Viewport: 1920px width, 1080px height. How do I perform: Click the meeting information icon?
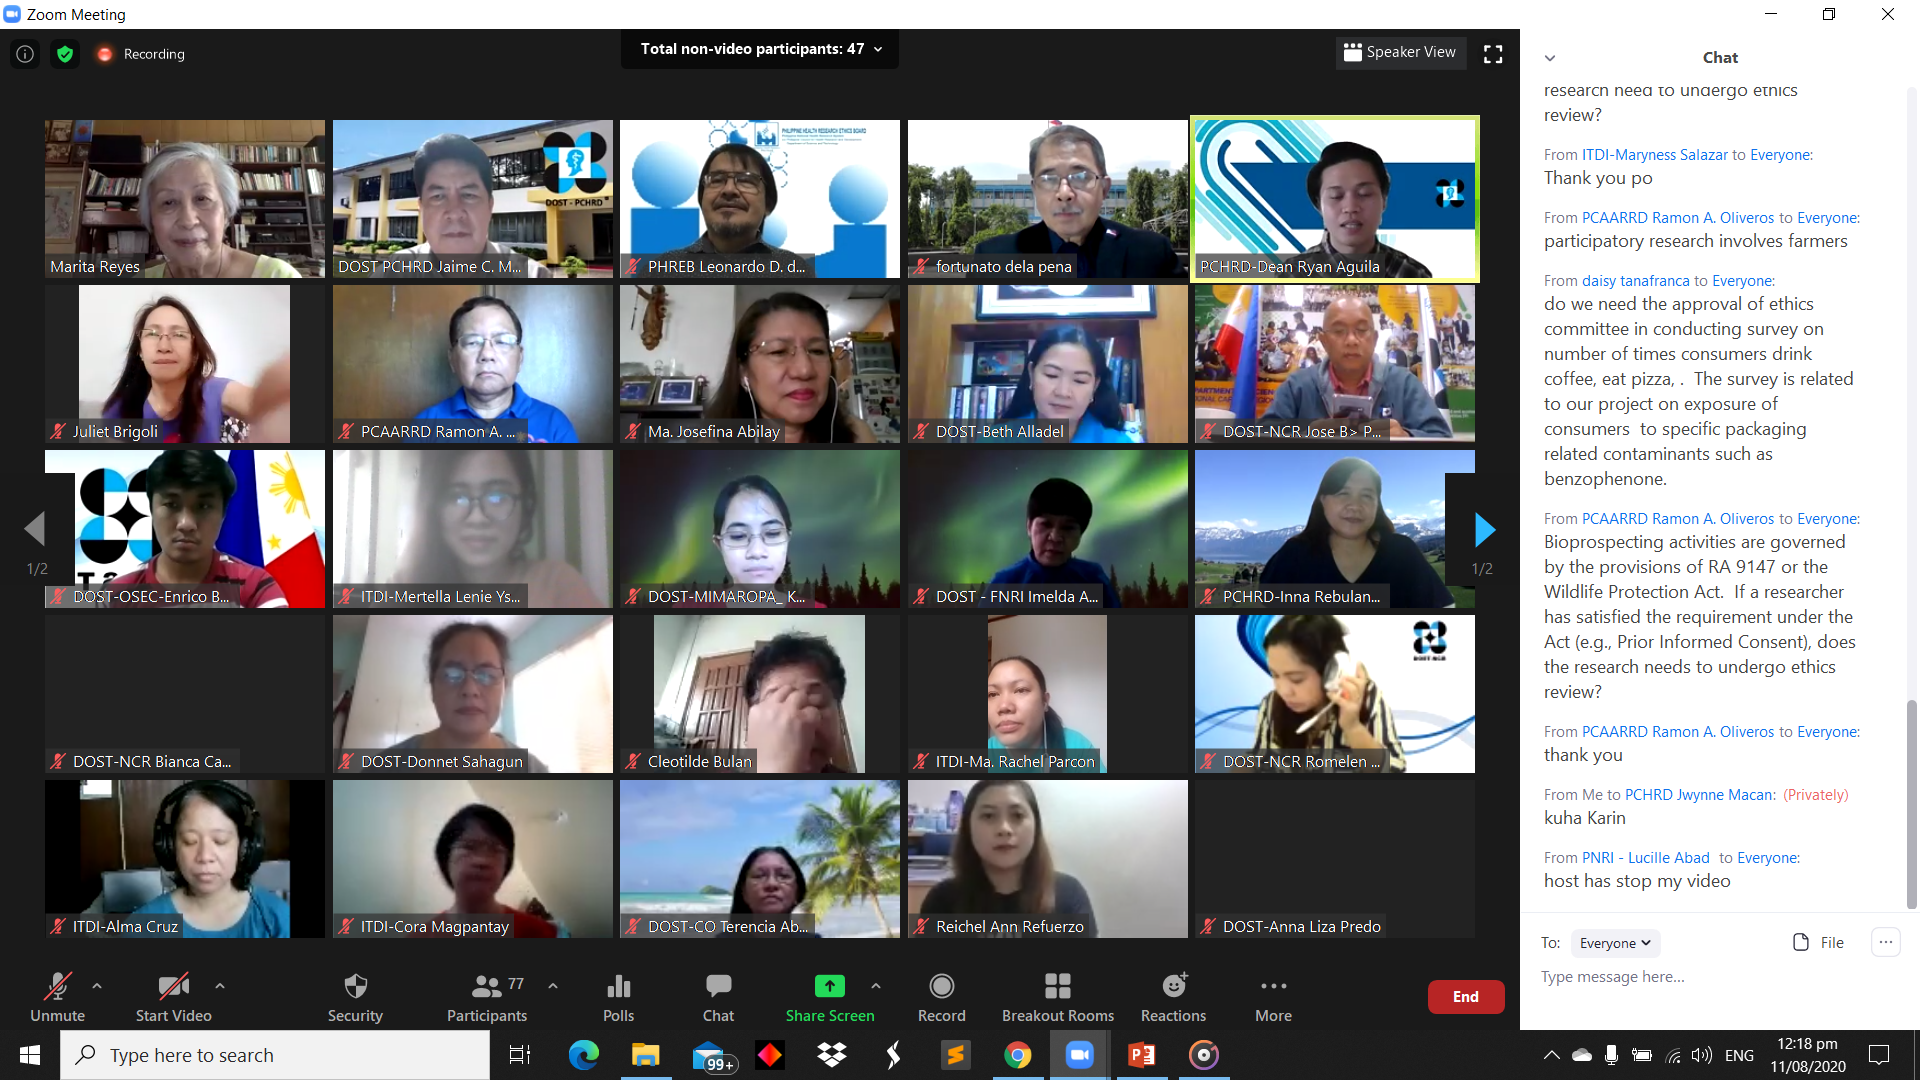25,54
